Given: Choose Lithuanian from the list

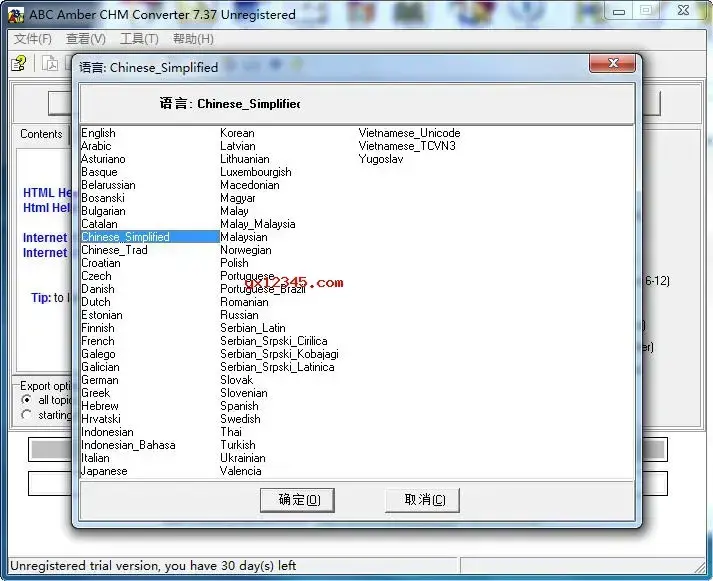Looking at the screenshot, I should coord(245,159).
